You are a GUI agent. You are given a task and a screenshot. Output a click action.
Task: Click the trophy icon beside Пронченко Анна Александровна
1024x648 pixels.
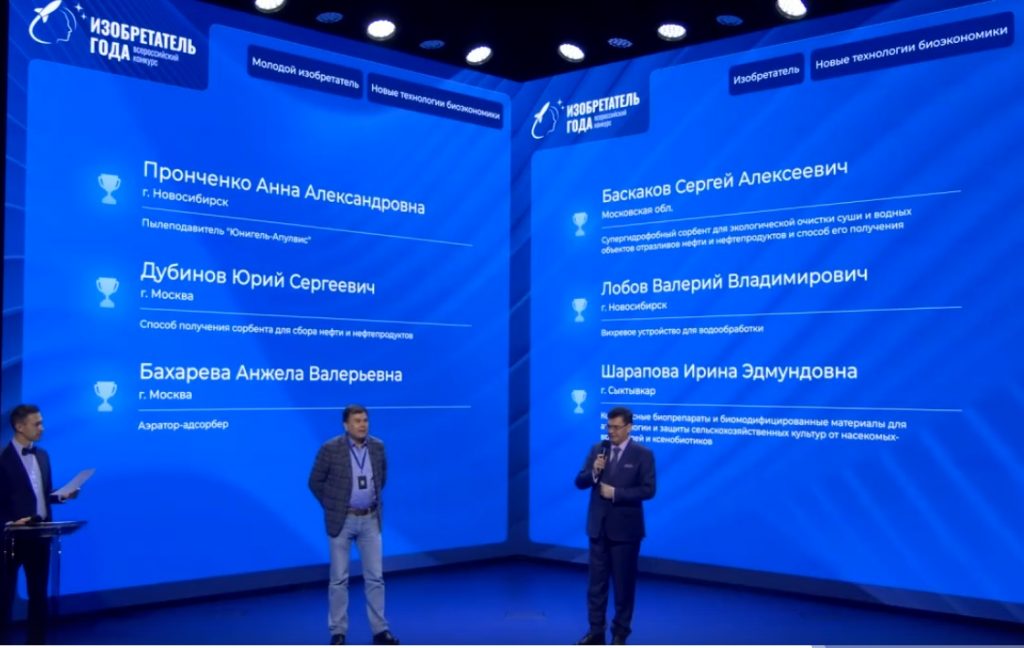pos(109,188)
